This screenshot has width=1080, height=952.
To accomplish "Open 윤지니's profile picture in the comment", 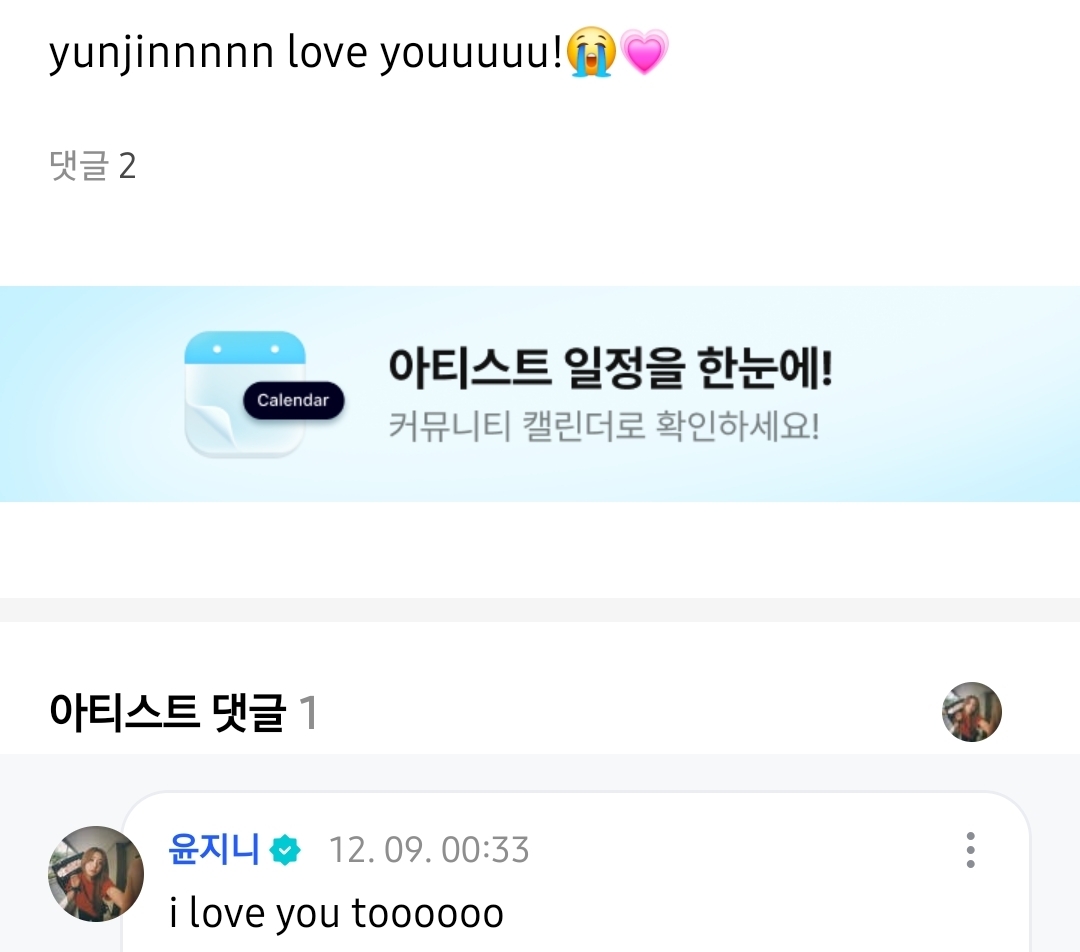I will [96, 873].
